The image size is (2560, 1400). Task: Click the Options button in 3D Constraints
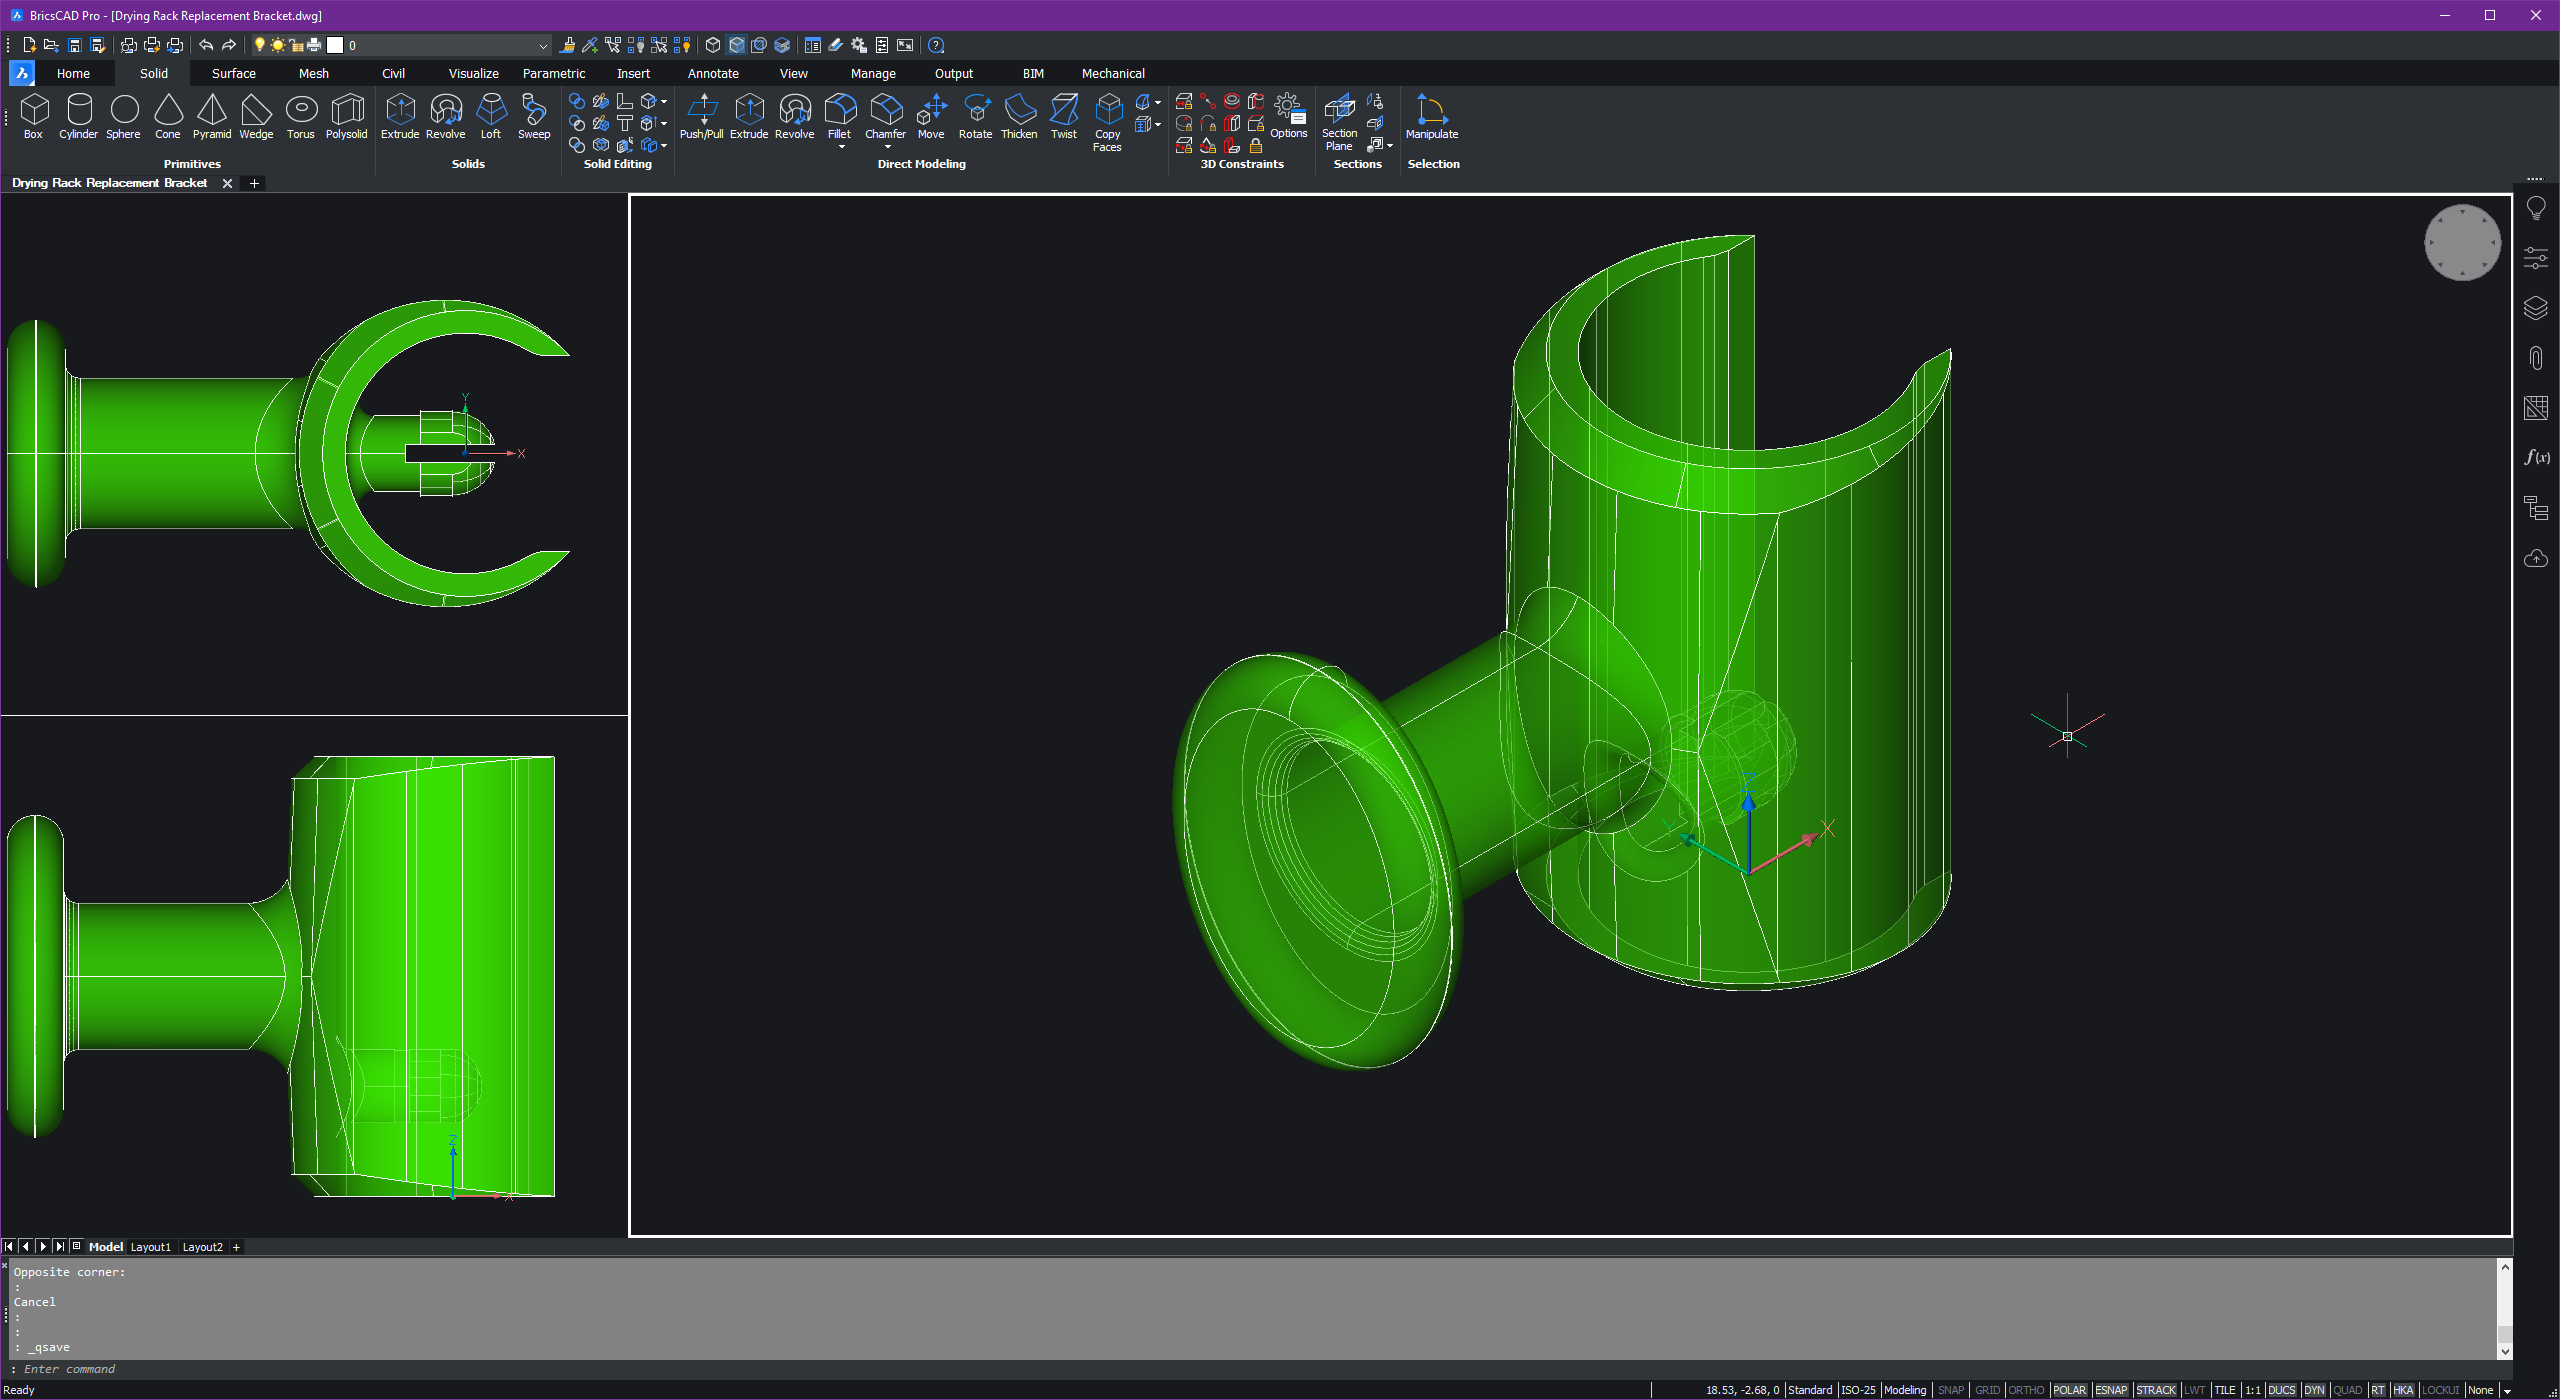pos(1289,110)
